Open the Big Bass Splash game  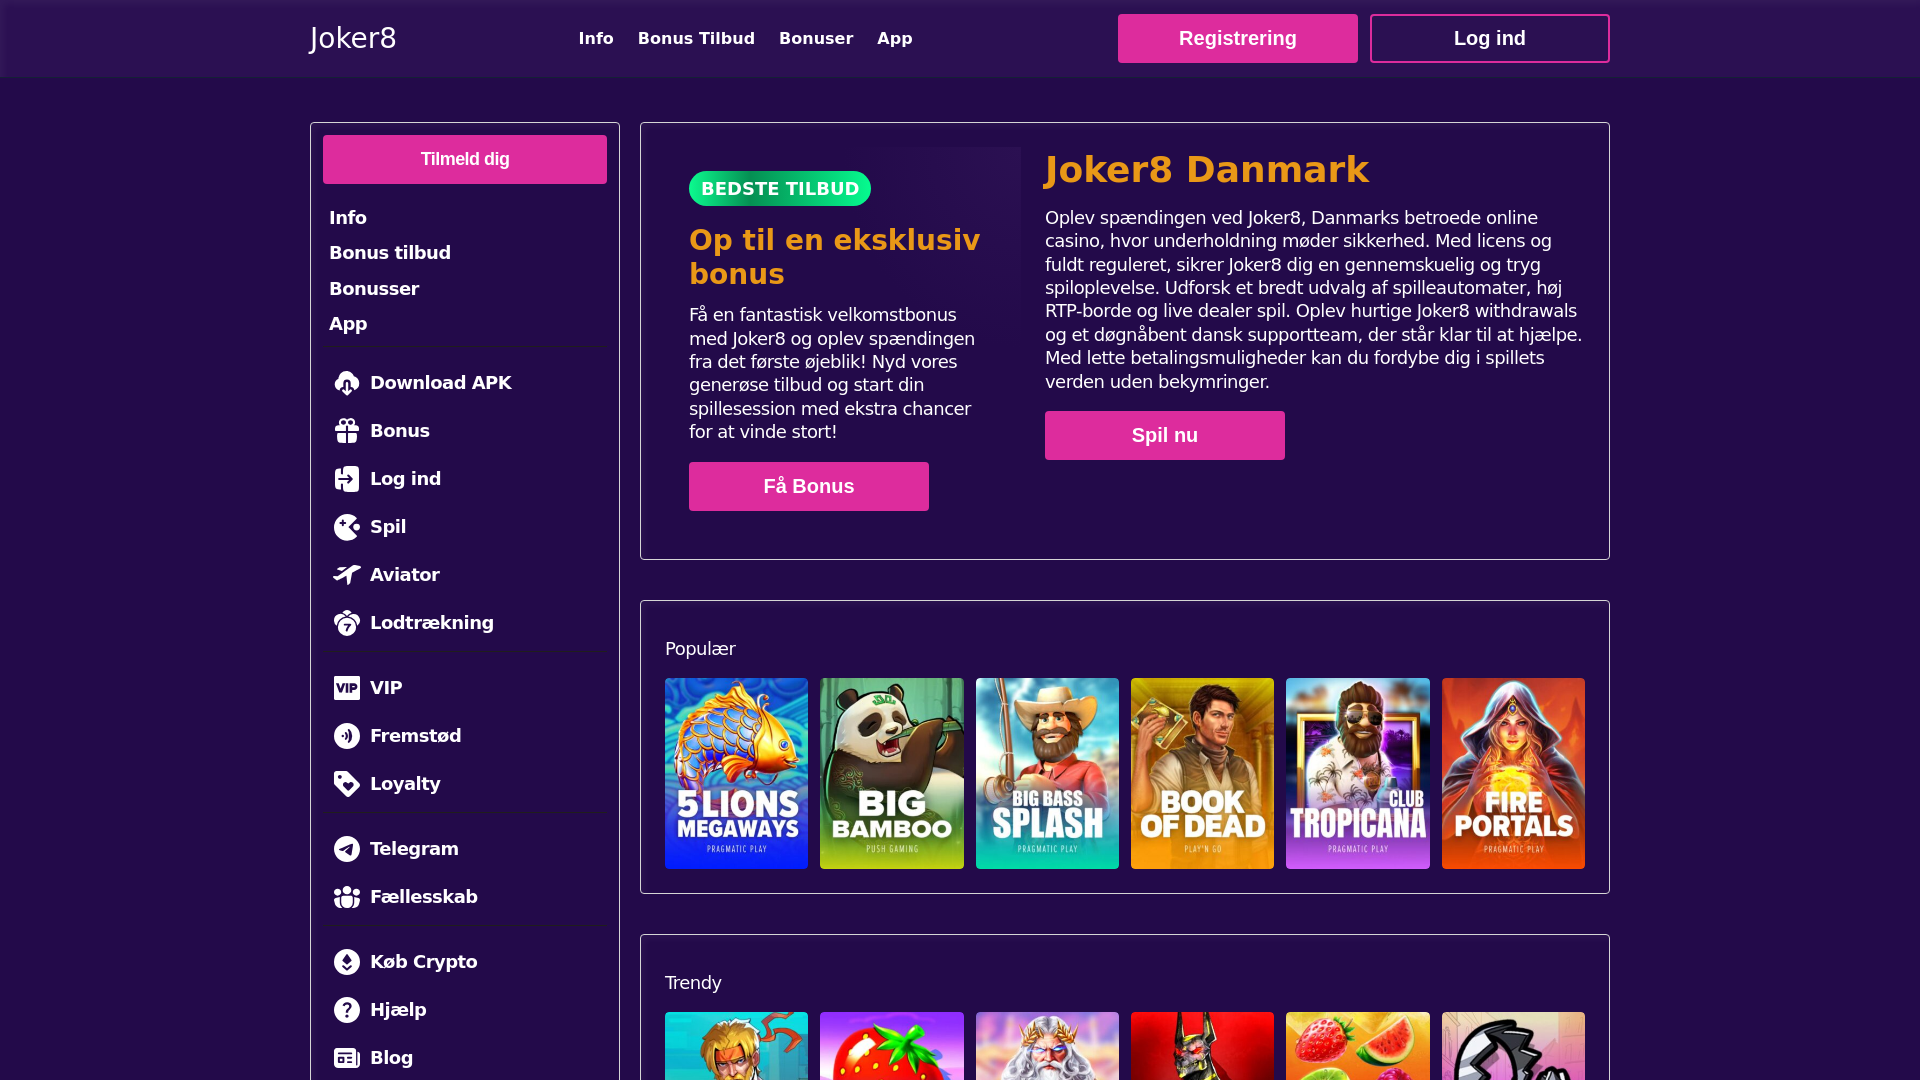(1047, 773)
